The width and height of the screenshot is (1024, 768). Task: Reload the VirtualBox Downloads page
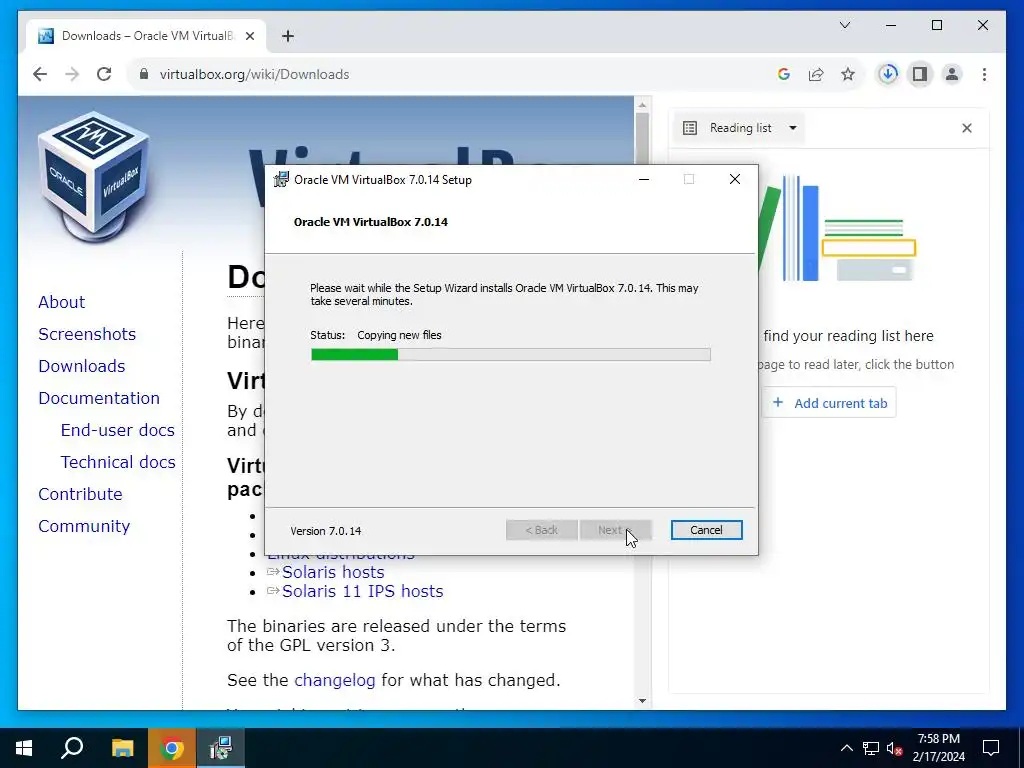pos(104,74)
